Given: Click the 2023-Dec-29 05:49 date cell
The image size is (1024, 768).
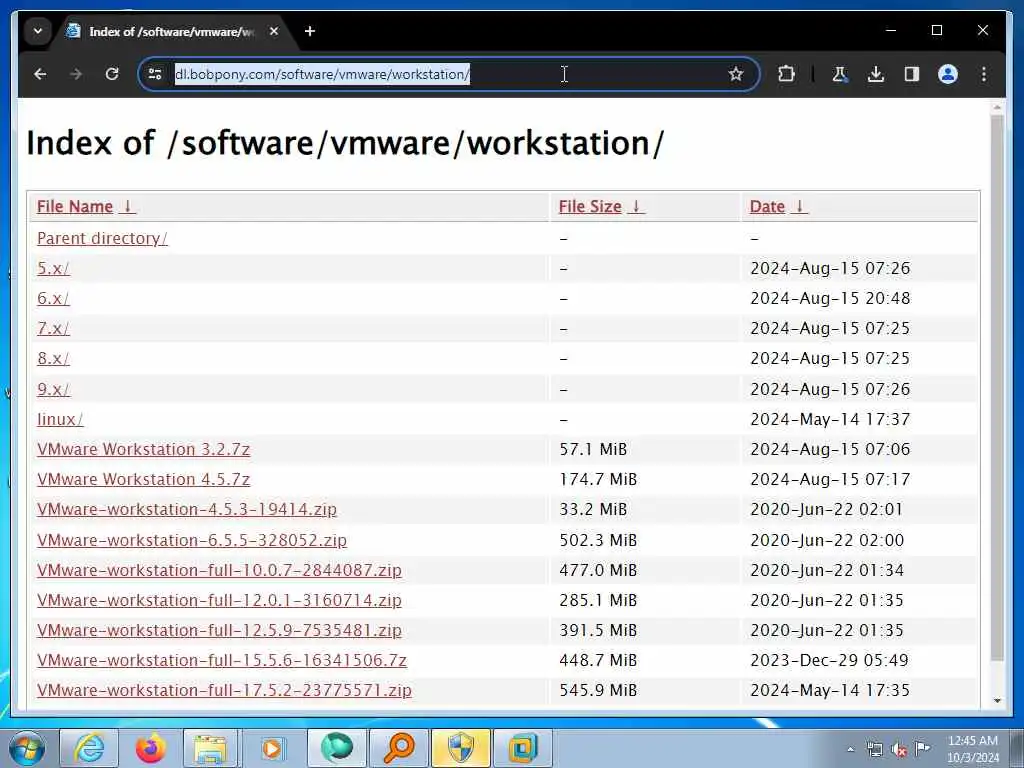Looking at the screenshot, I should click(x=829, y=660).
